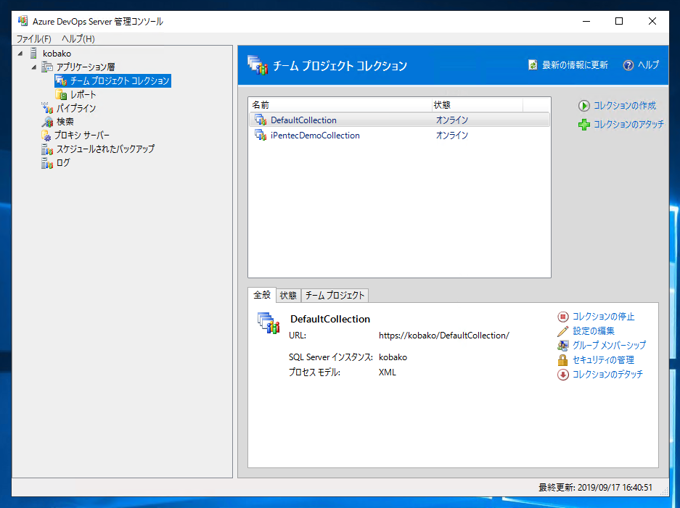Open the パイプライン tree item
This screenshot has width=680, height=508.
point(76,108)
